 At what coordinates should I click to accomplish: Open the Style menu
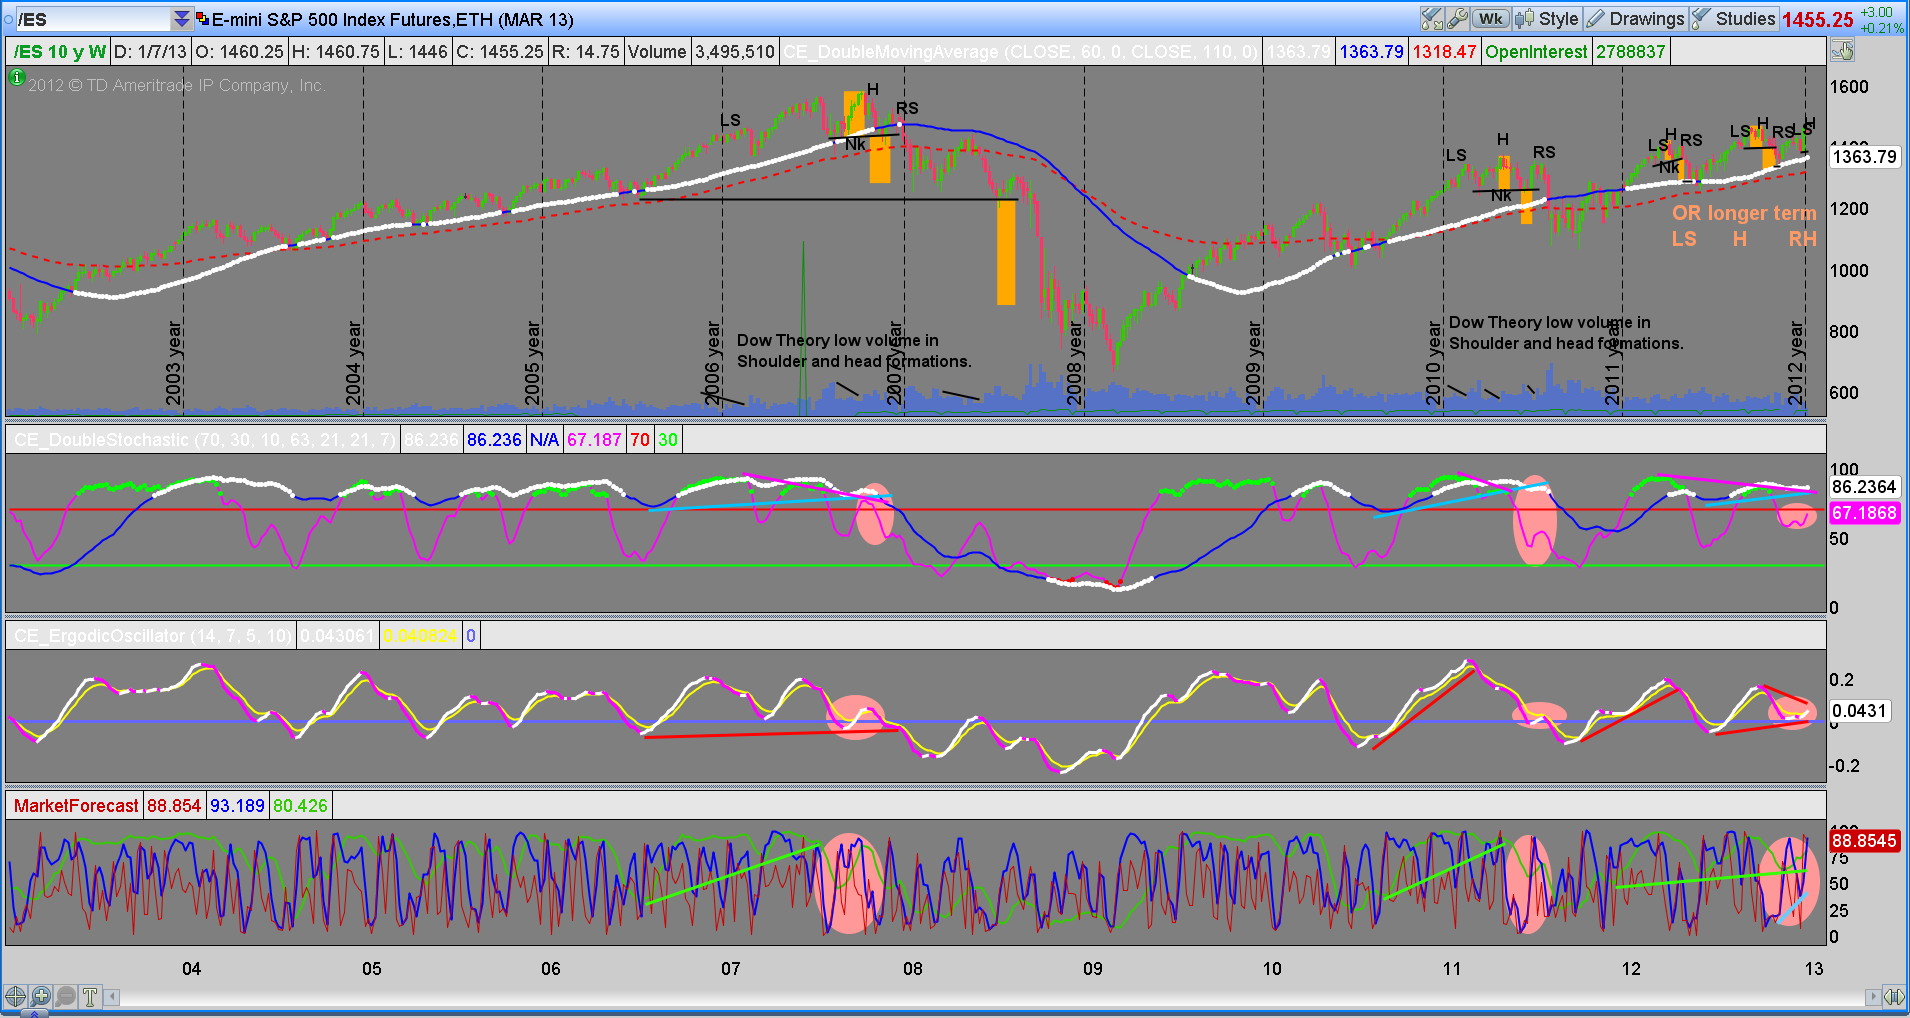click(1546, 19)
